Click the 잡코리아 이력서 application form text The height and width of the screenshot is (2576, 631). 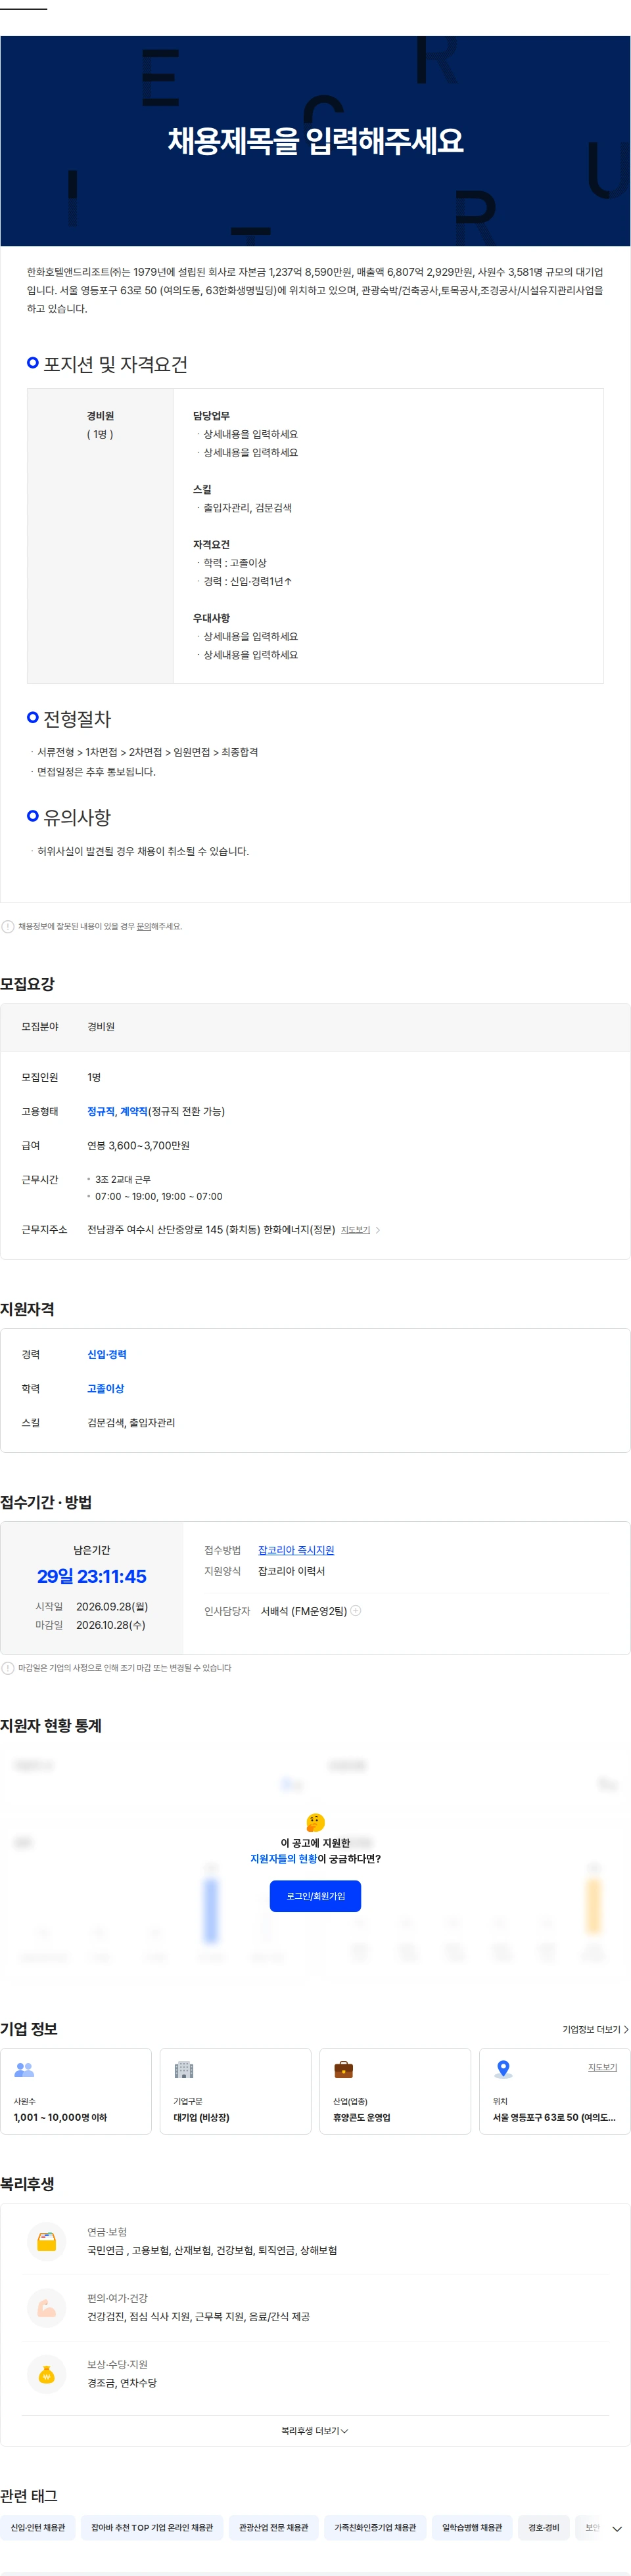(x=291, y=1571)
